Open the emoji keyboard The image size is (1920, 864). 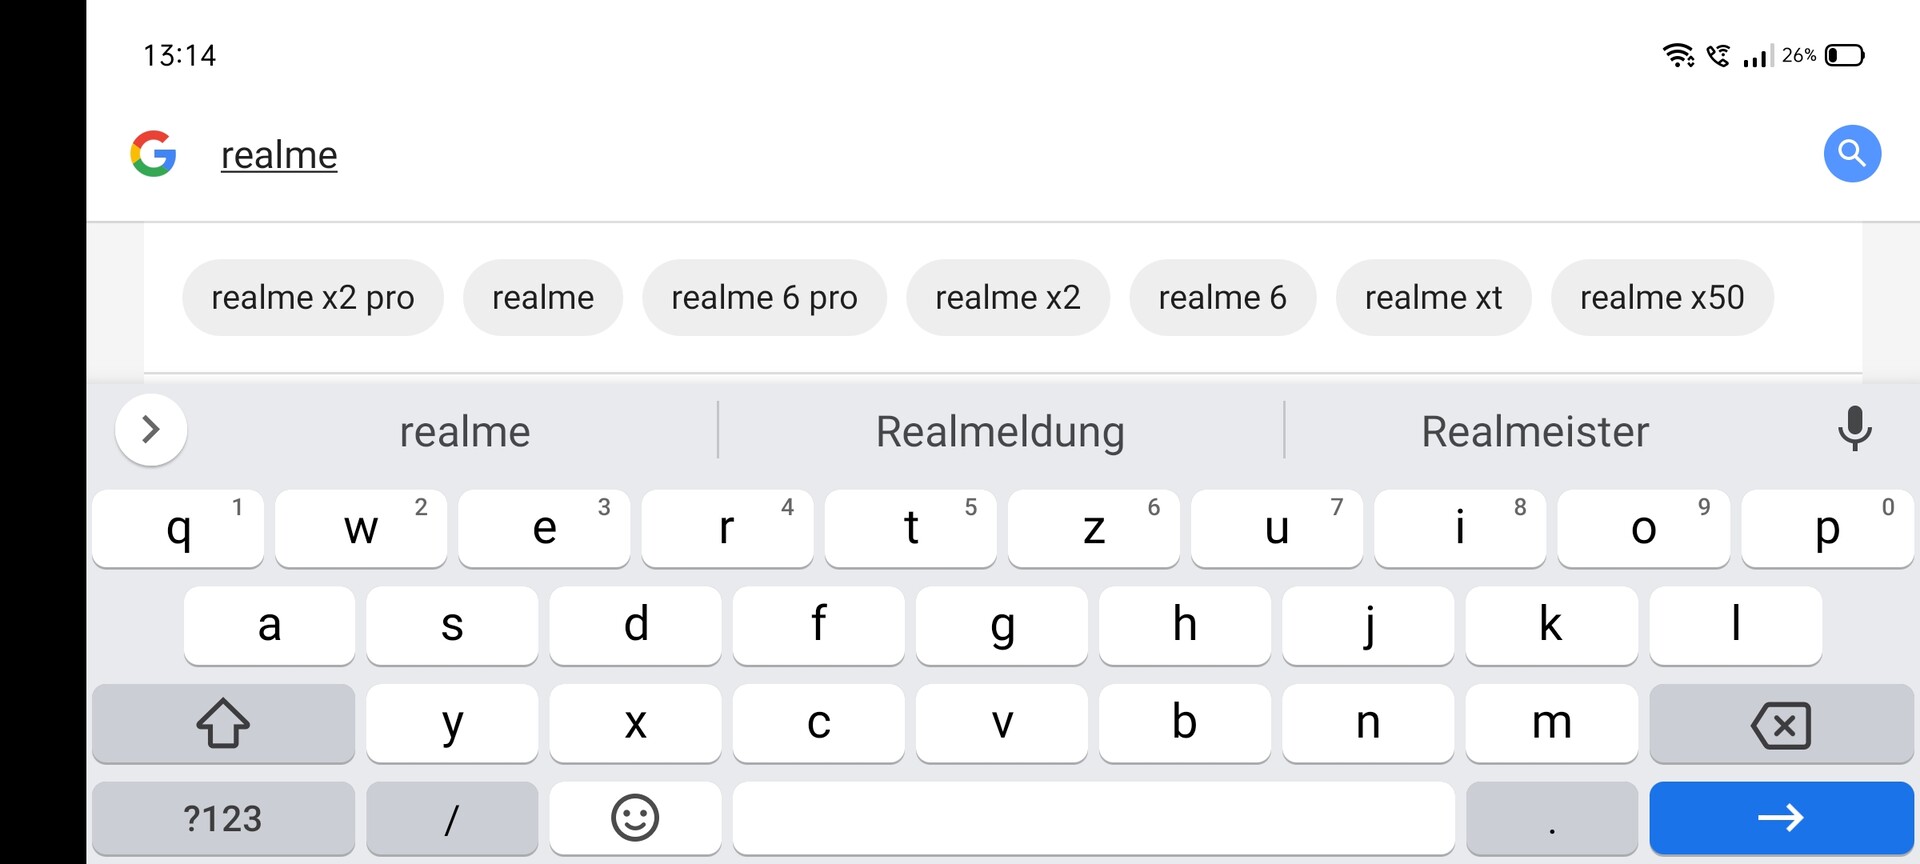[x=635, y=818]
